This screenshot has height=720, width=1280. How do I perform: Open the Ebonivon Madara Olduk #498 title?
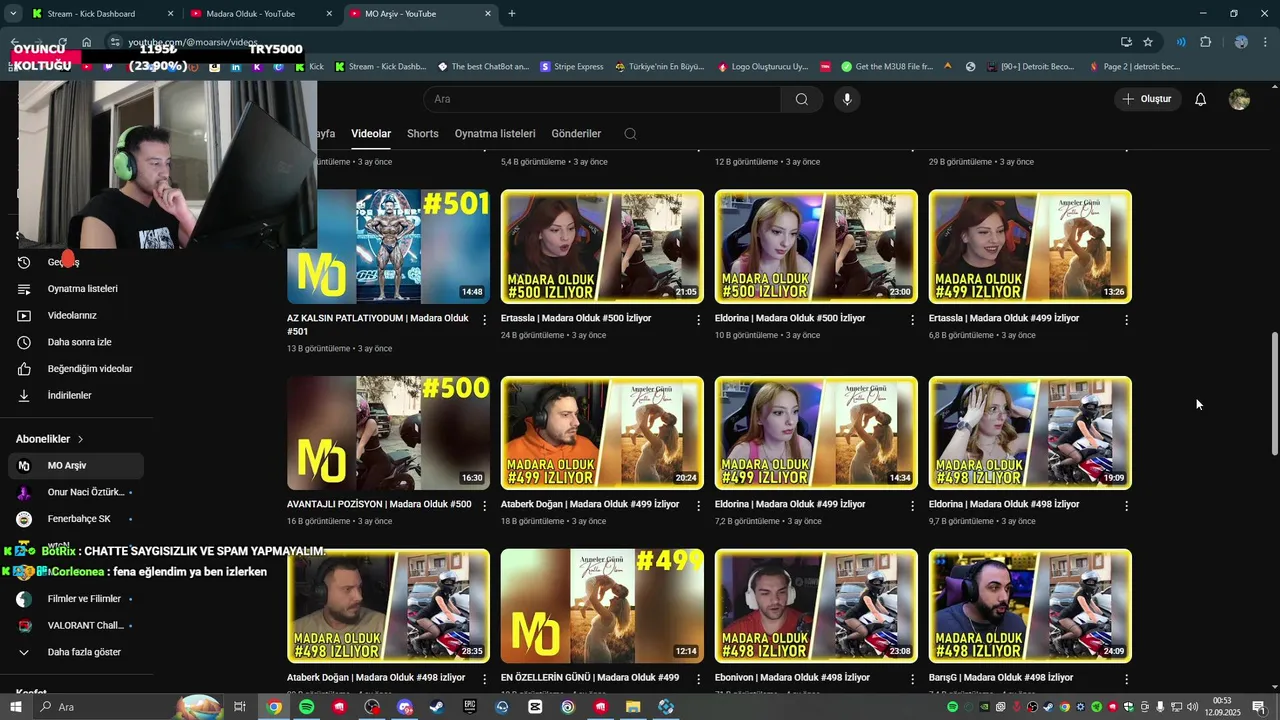[792, 678]
